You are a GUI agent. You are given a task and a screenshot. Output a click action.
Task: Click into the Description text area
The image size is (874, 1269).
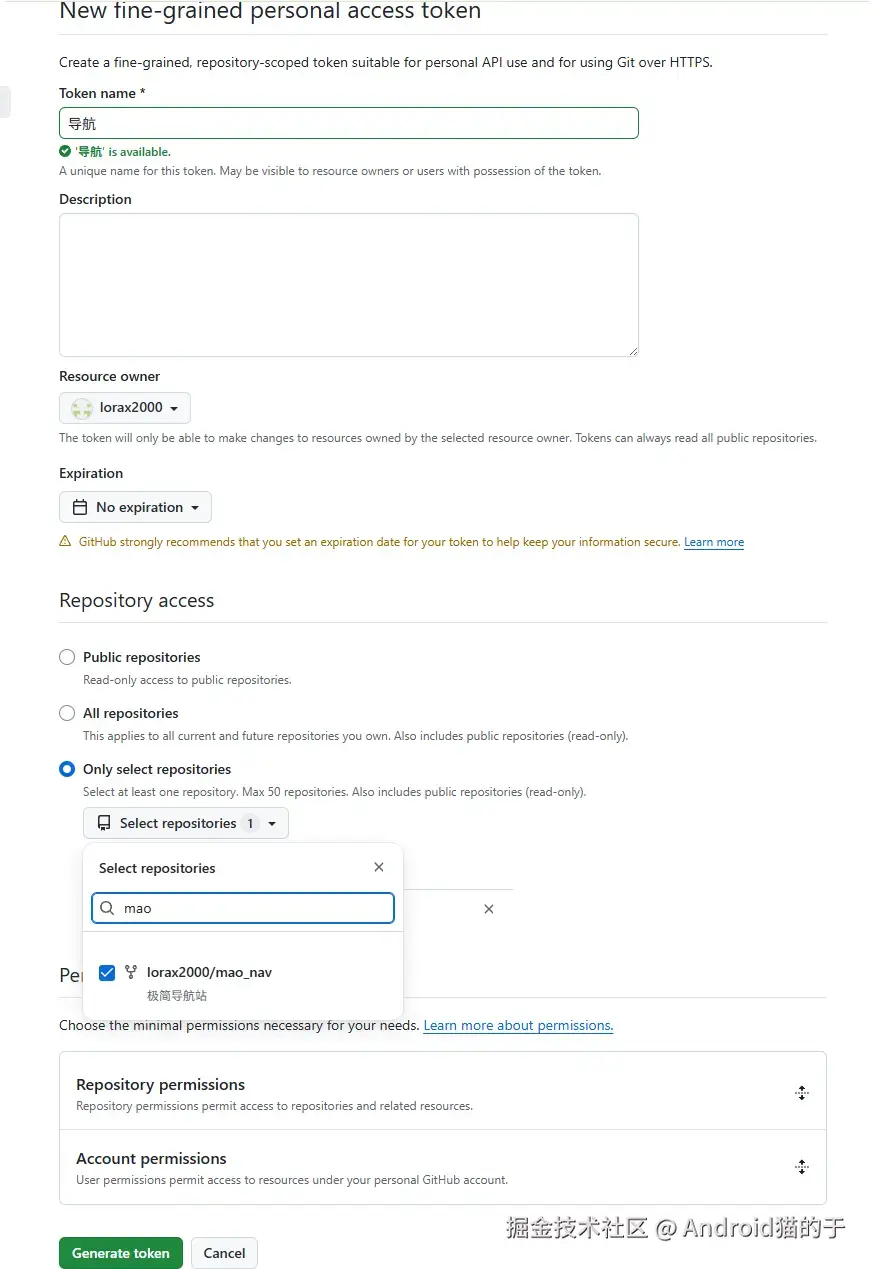[348, 285]
